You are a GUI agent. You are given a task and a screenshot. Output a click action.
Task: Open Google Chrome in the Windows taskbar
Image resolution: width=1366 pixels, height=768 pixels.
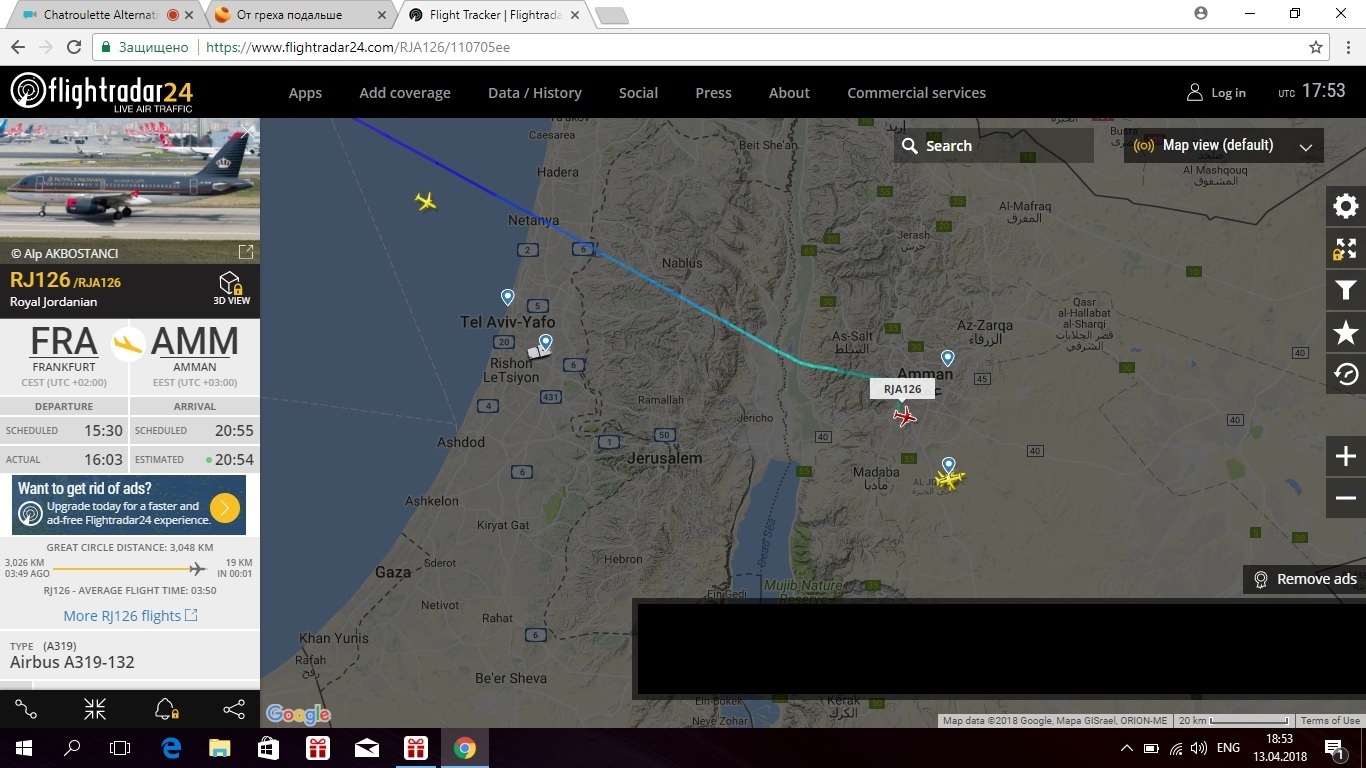click(464, 747)
